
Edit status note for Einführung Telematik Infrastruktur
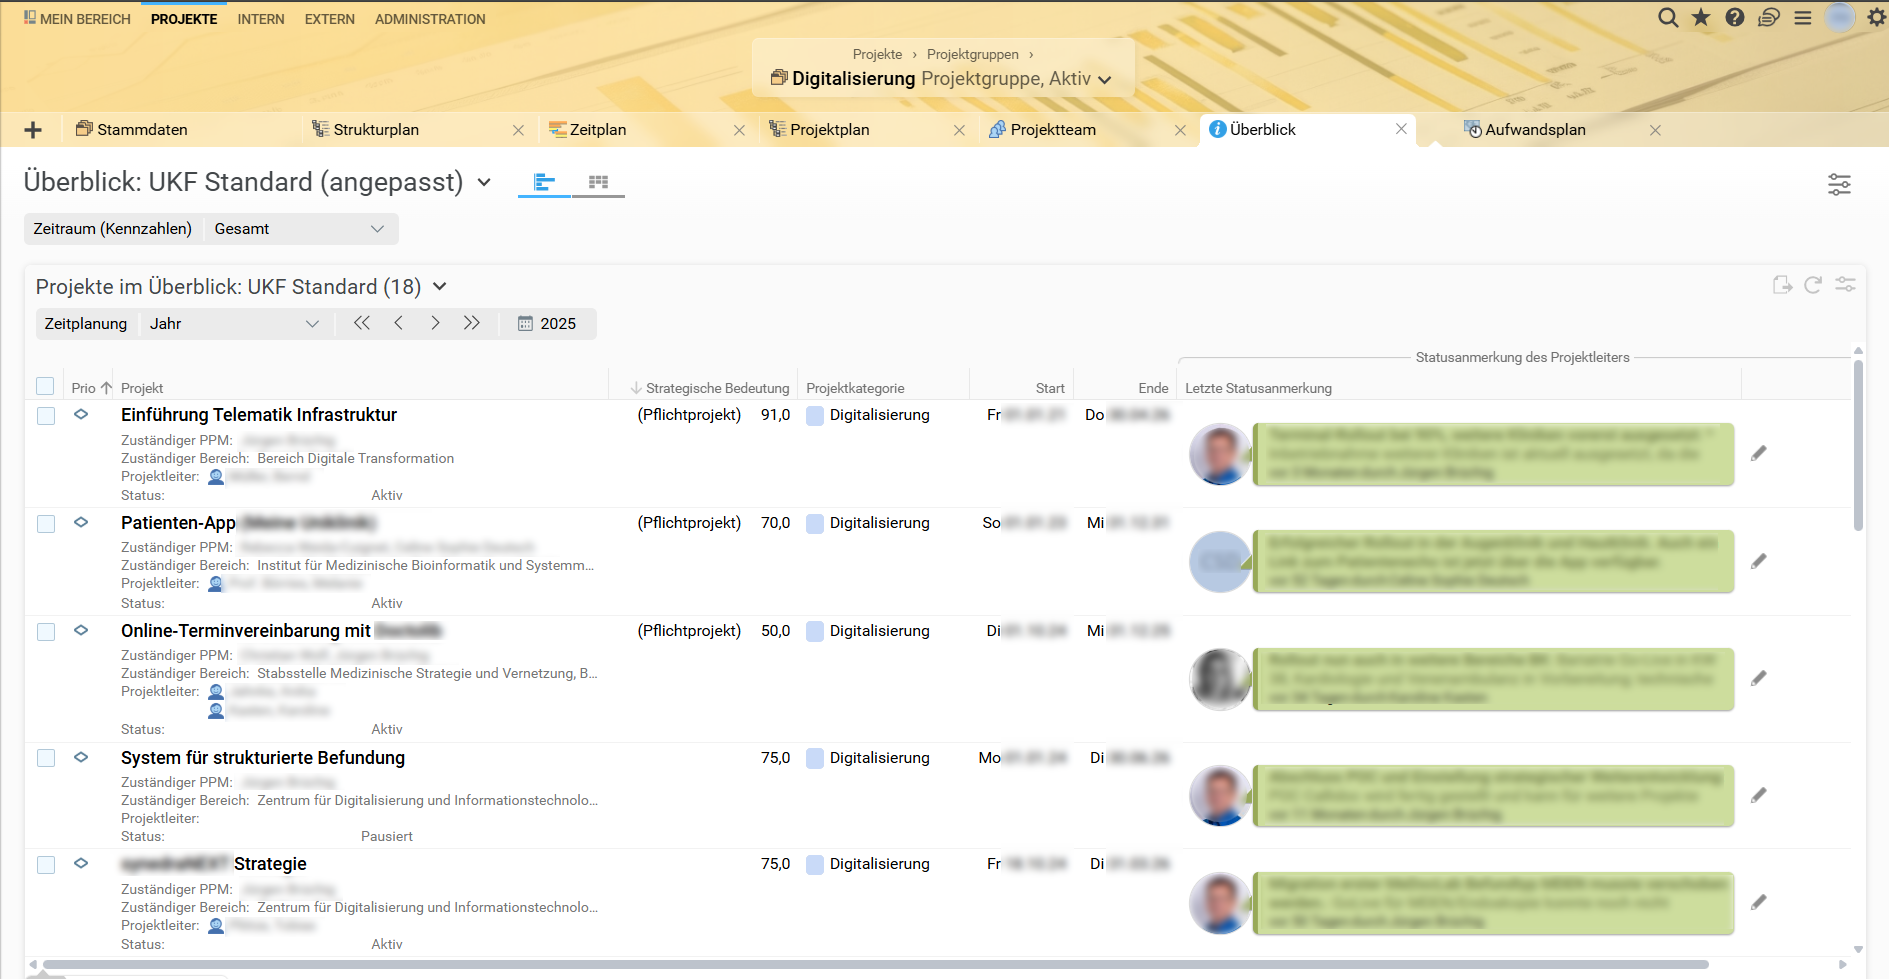[1759, 454]
